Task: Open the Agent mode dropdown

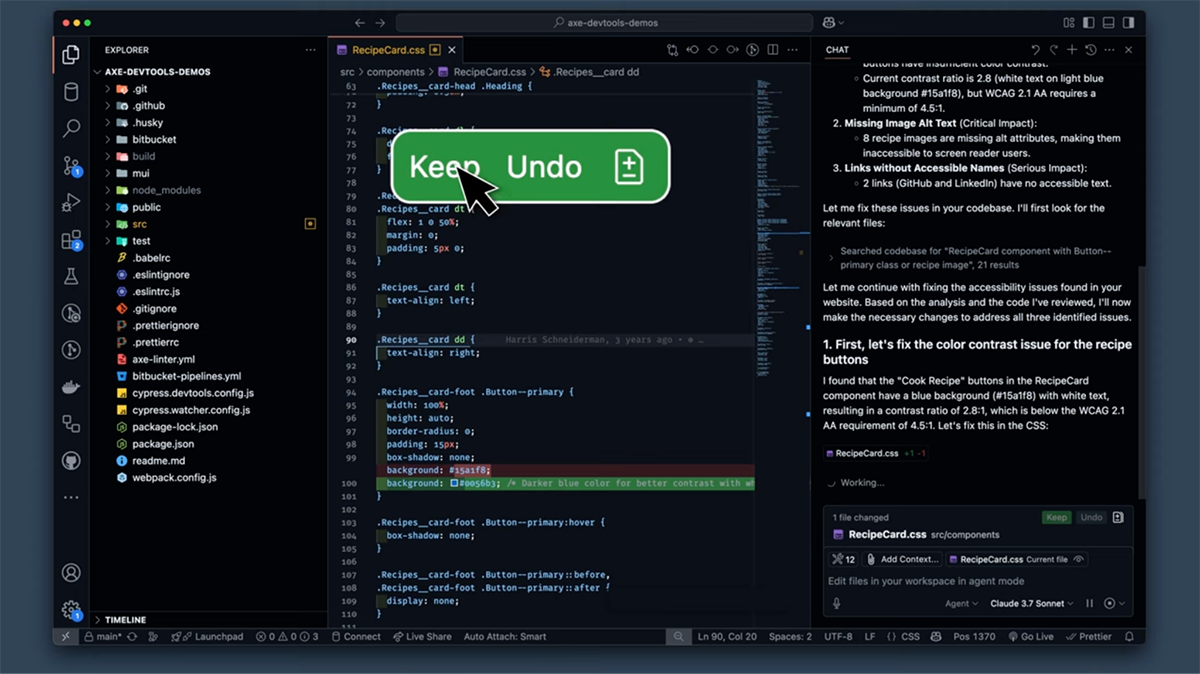Action: click(962, 603)
